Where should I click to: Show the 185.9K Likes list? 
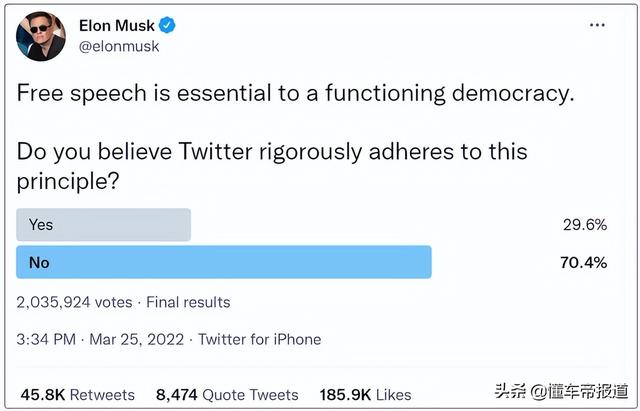366,394
